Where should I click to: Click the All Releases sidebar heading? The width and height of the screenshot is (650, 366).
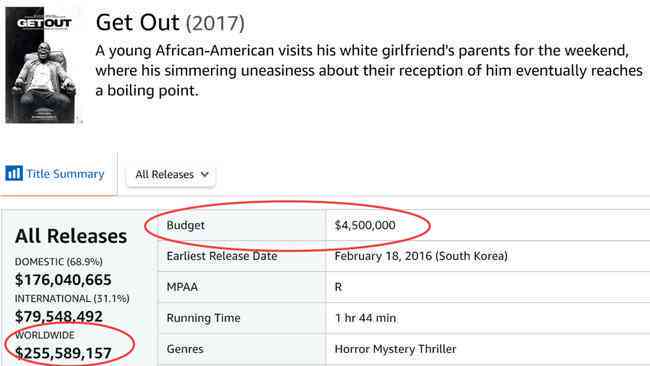(x=71, y=236)
